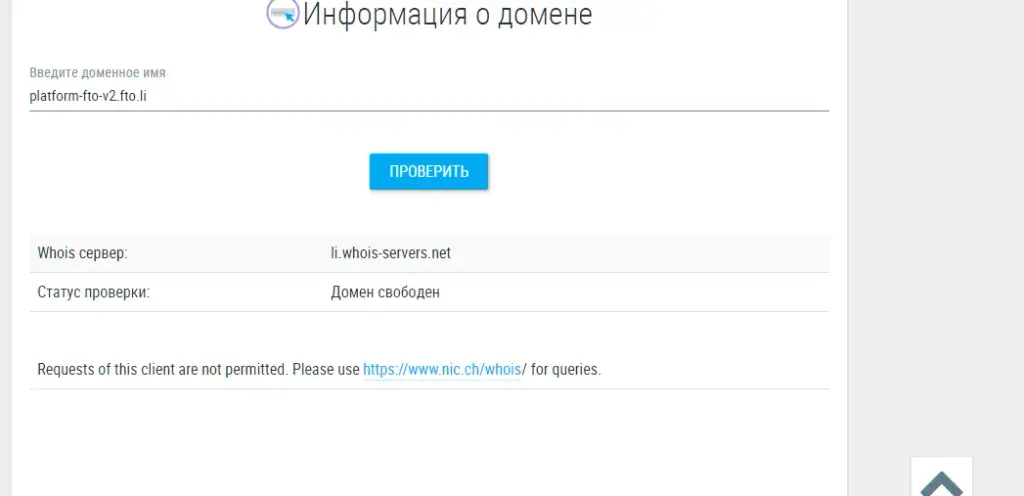Focus the domain name input field
1024x496 pixels.
tap(429, 97)
